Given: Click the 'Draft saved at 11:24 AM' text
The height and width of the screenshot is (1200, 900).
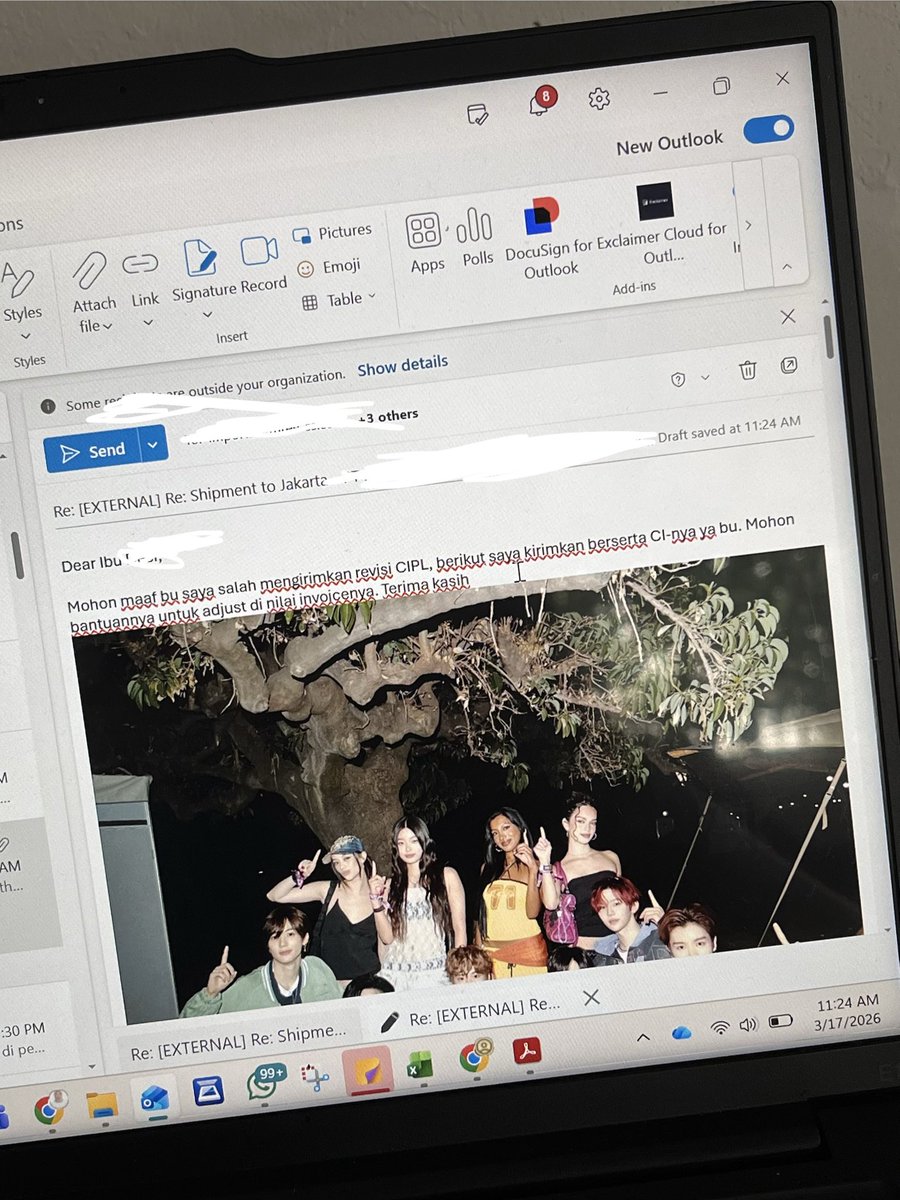Looking at the screenshot, I should tap(728, 430).
